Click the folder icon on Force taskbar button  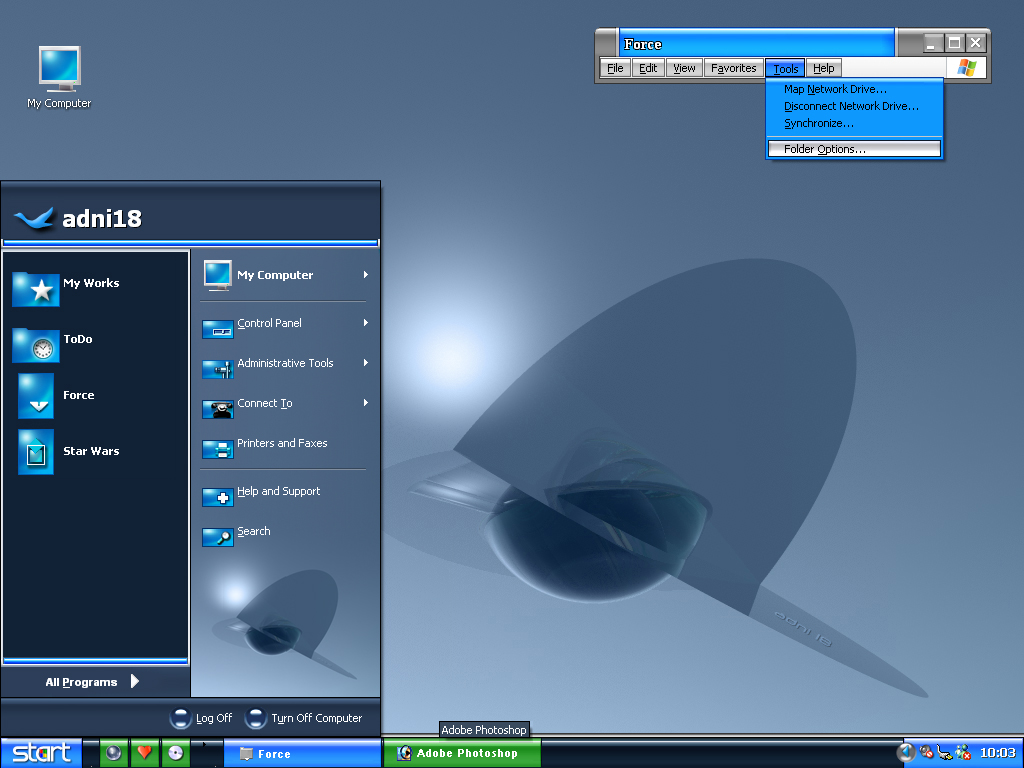(246, 754)
